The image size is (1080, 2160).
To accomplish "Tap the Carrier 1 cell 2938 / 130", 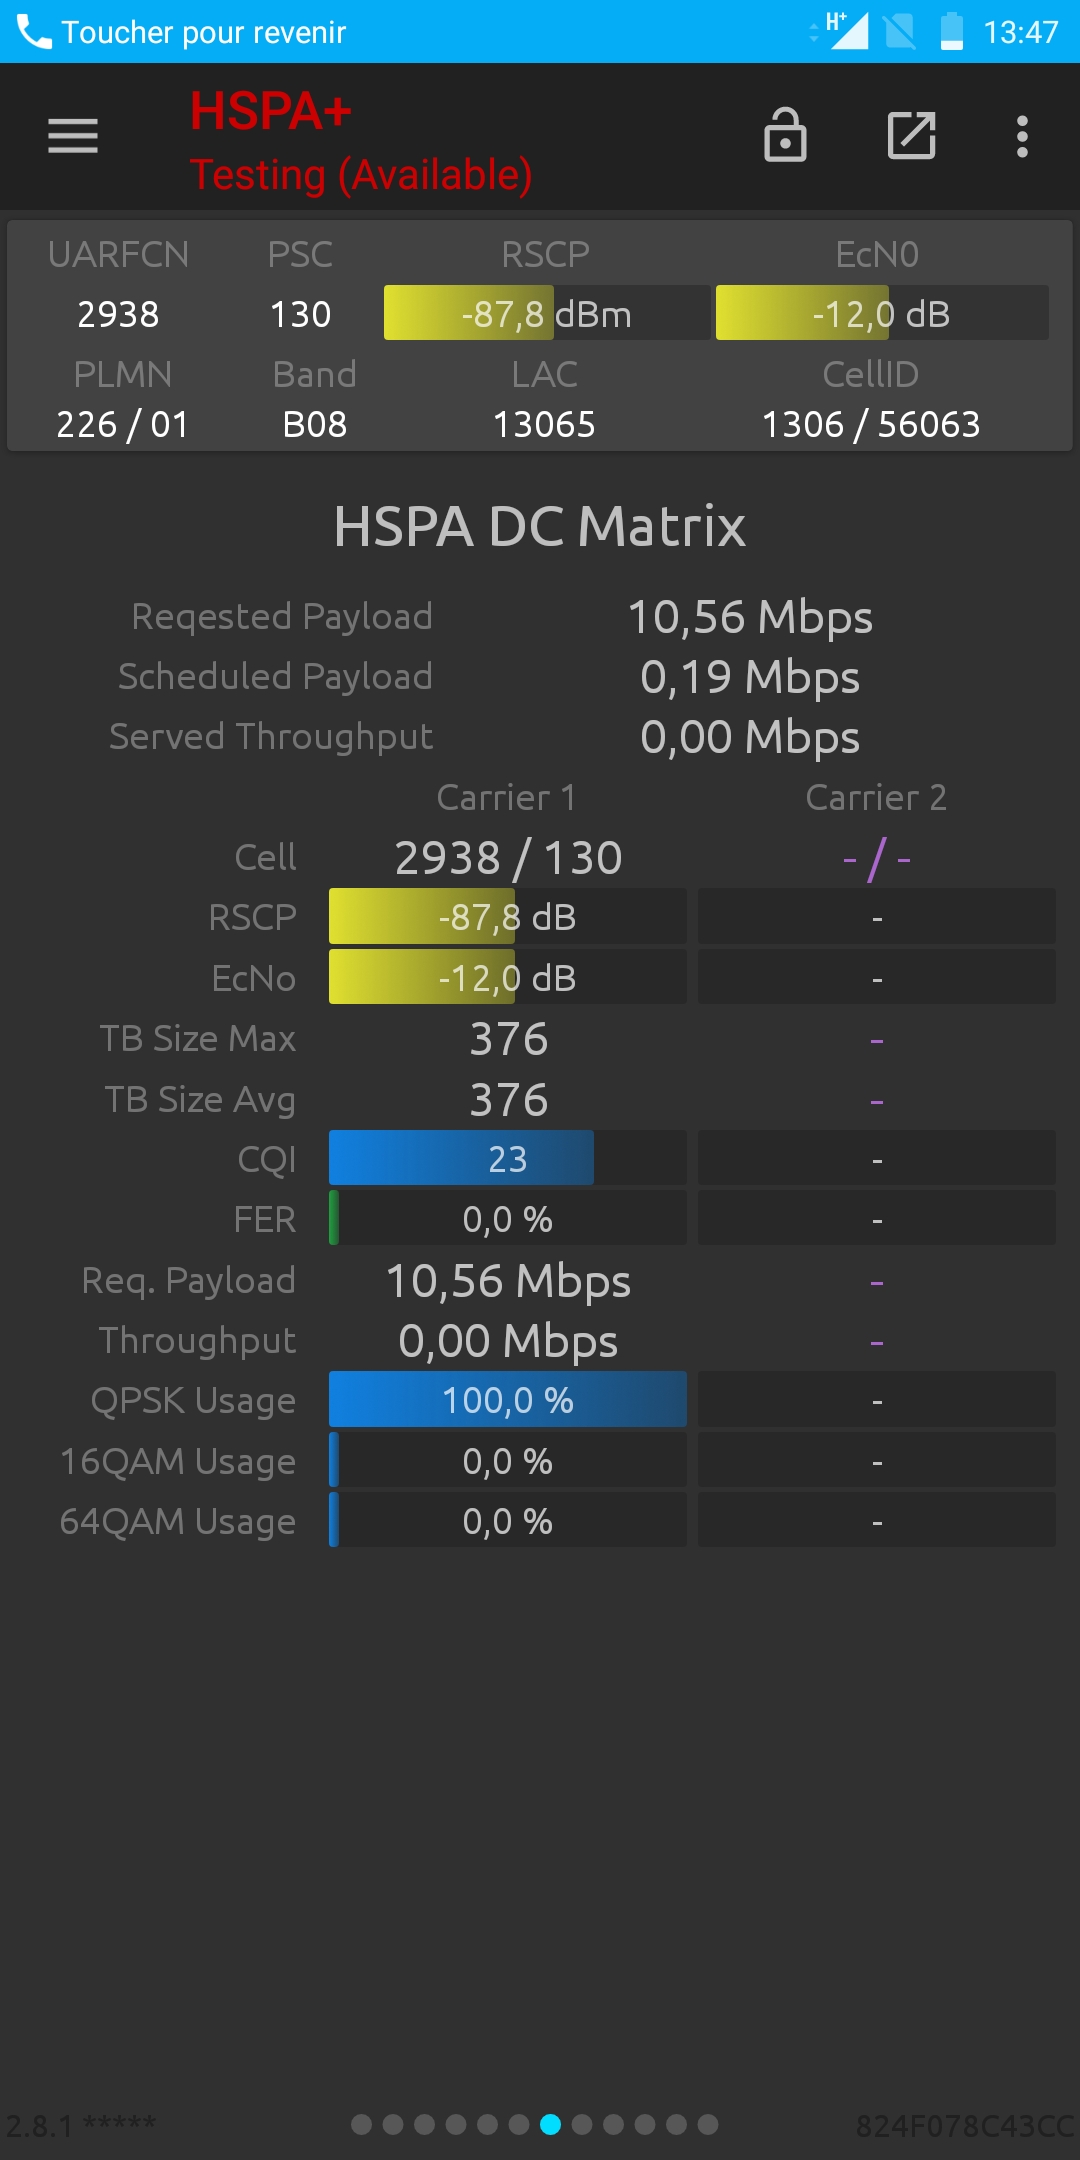I will [x=508, y=858].
